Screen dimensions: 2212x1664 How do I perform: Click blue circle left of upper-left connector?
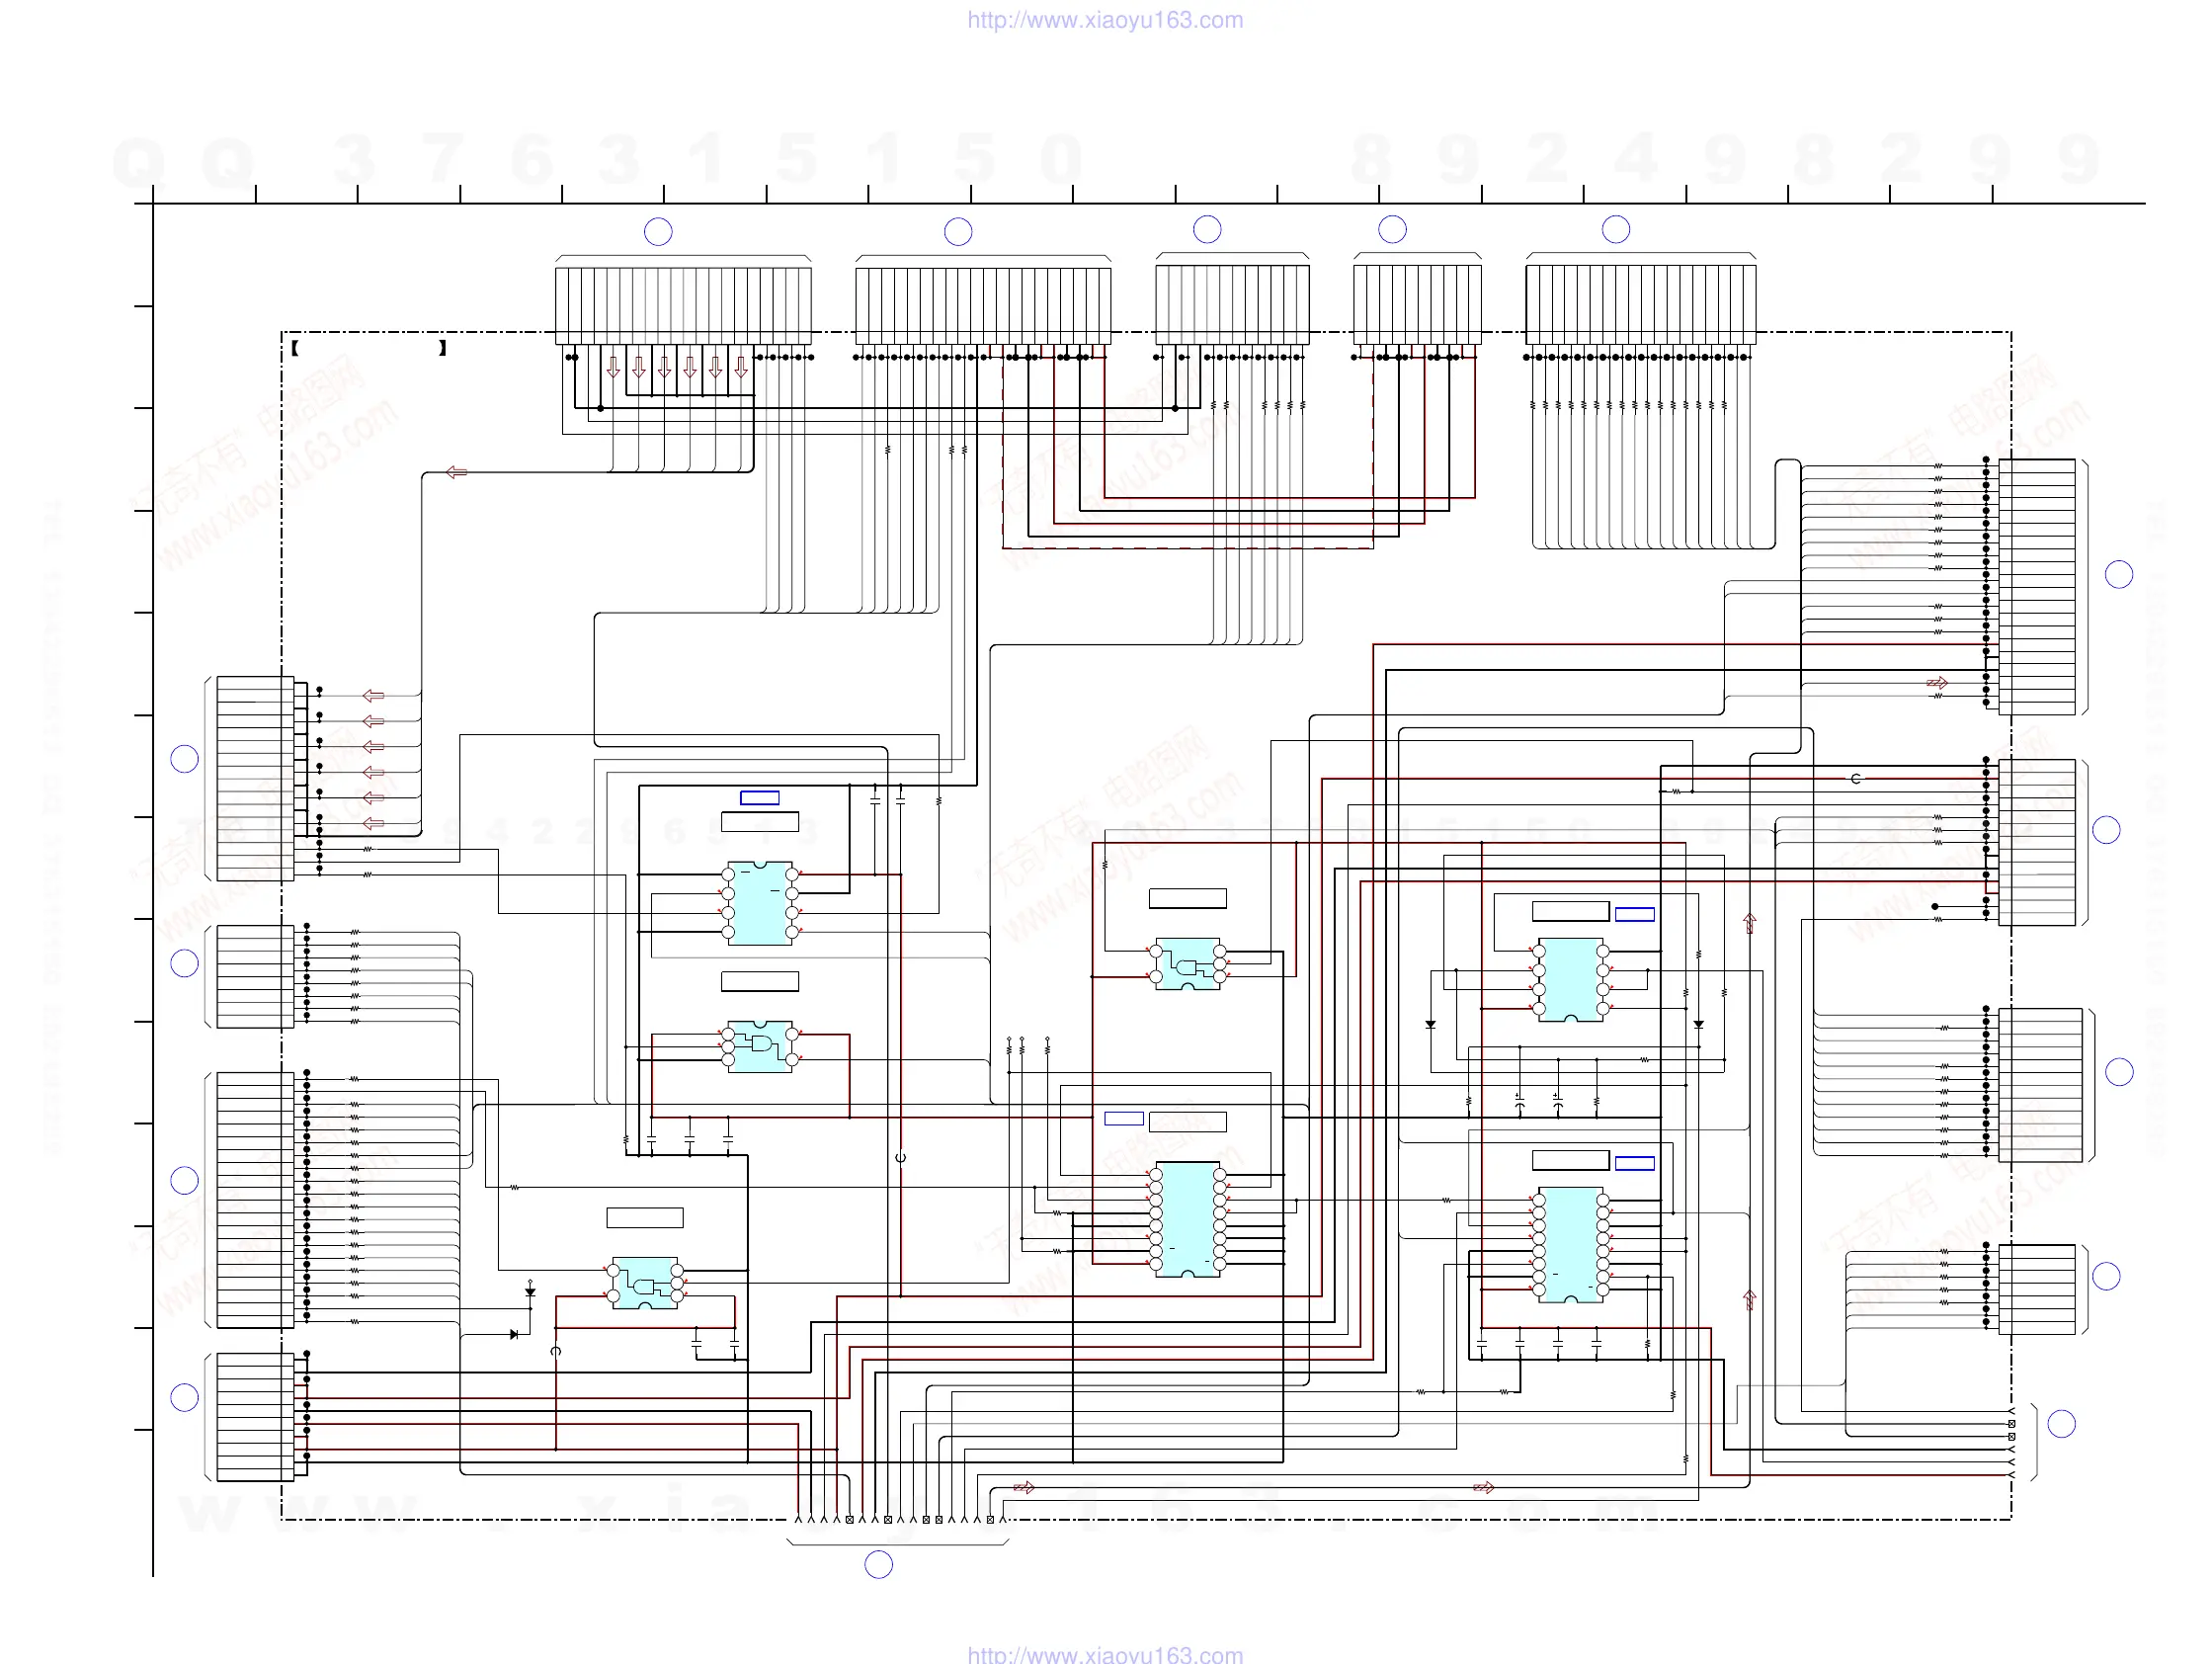pos(184,759)
